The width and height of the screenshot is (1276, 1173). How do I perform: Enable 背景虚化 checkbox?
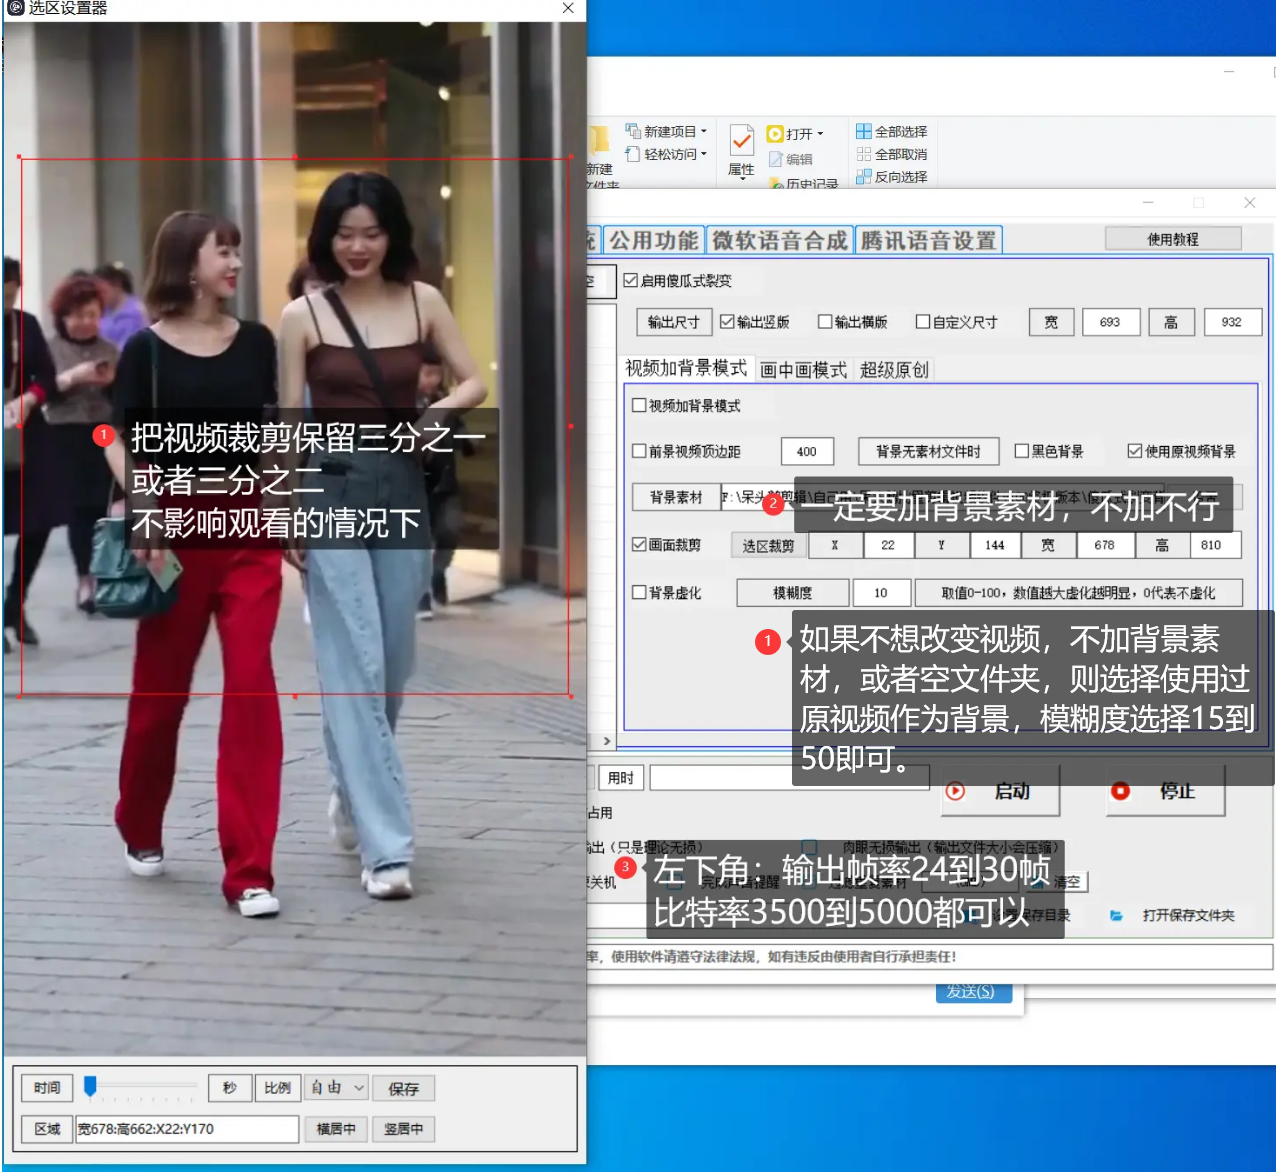639,592
